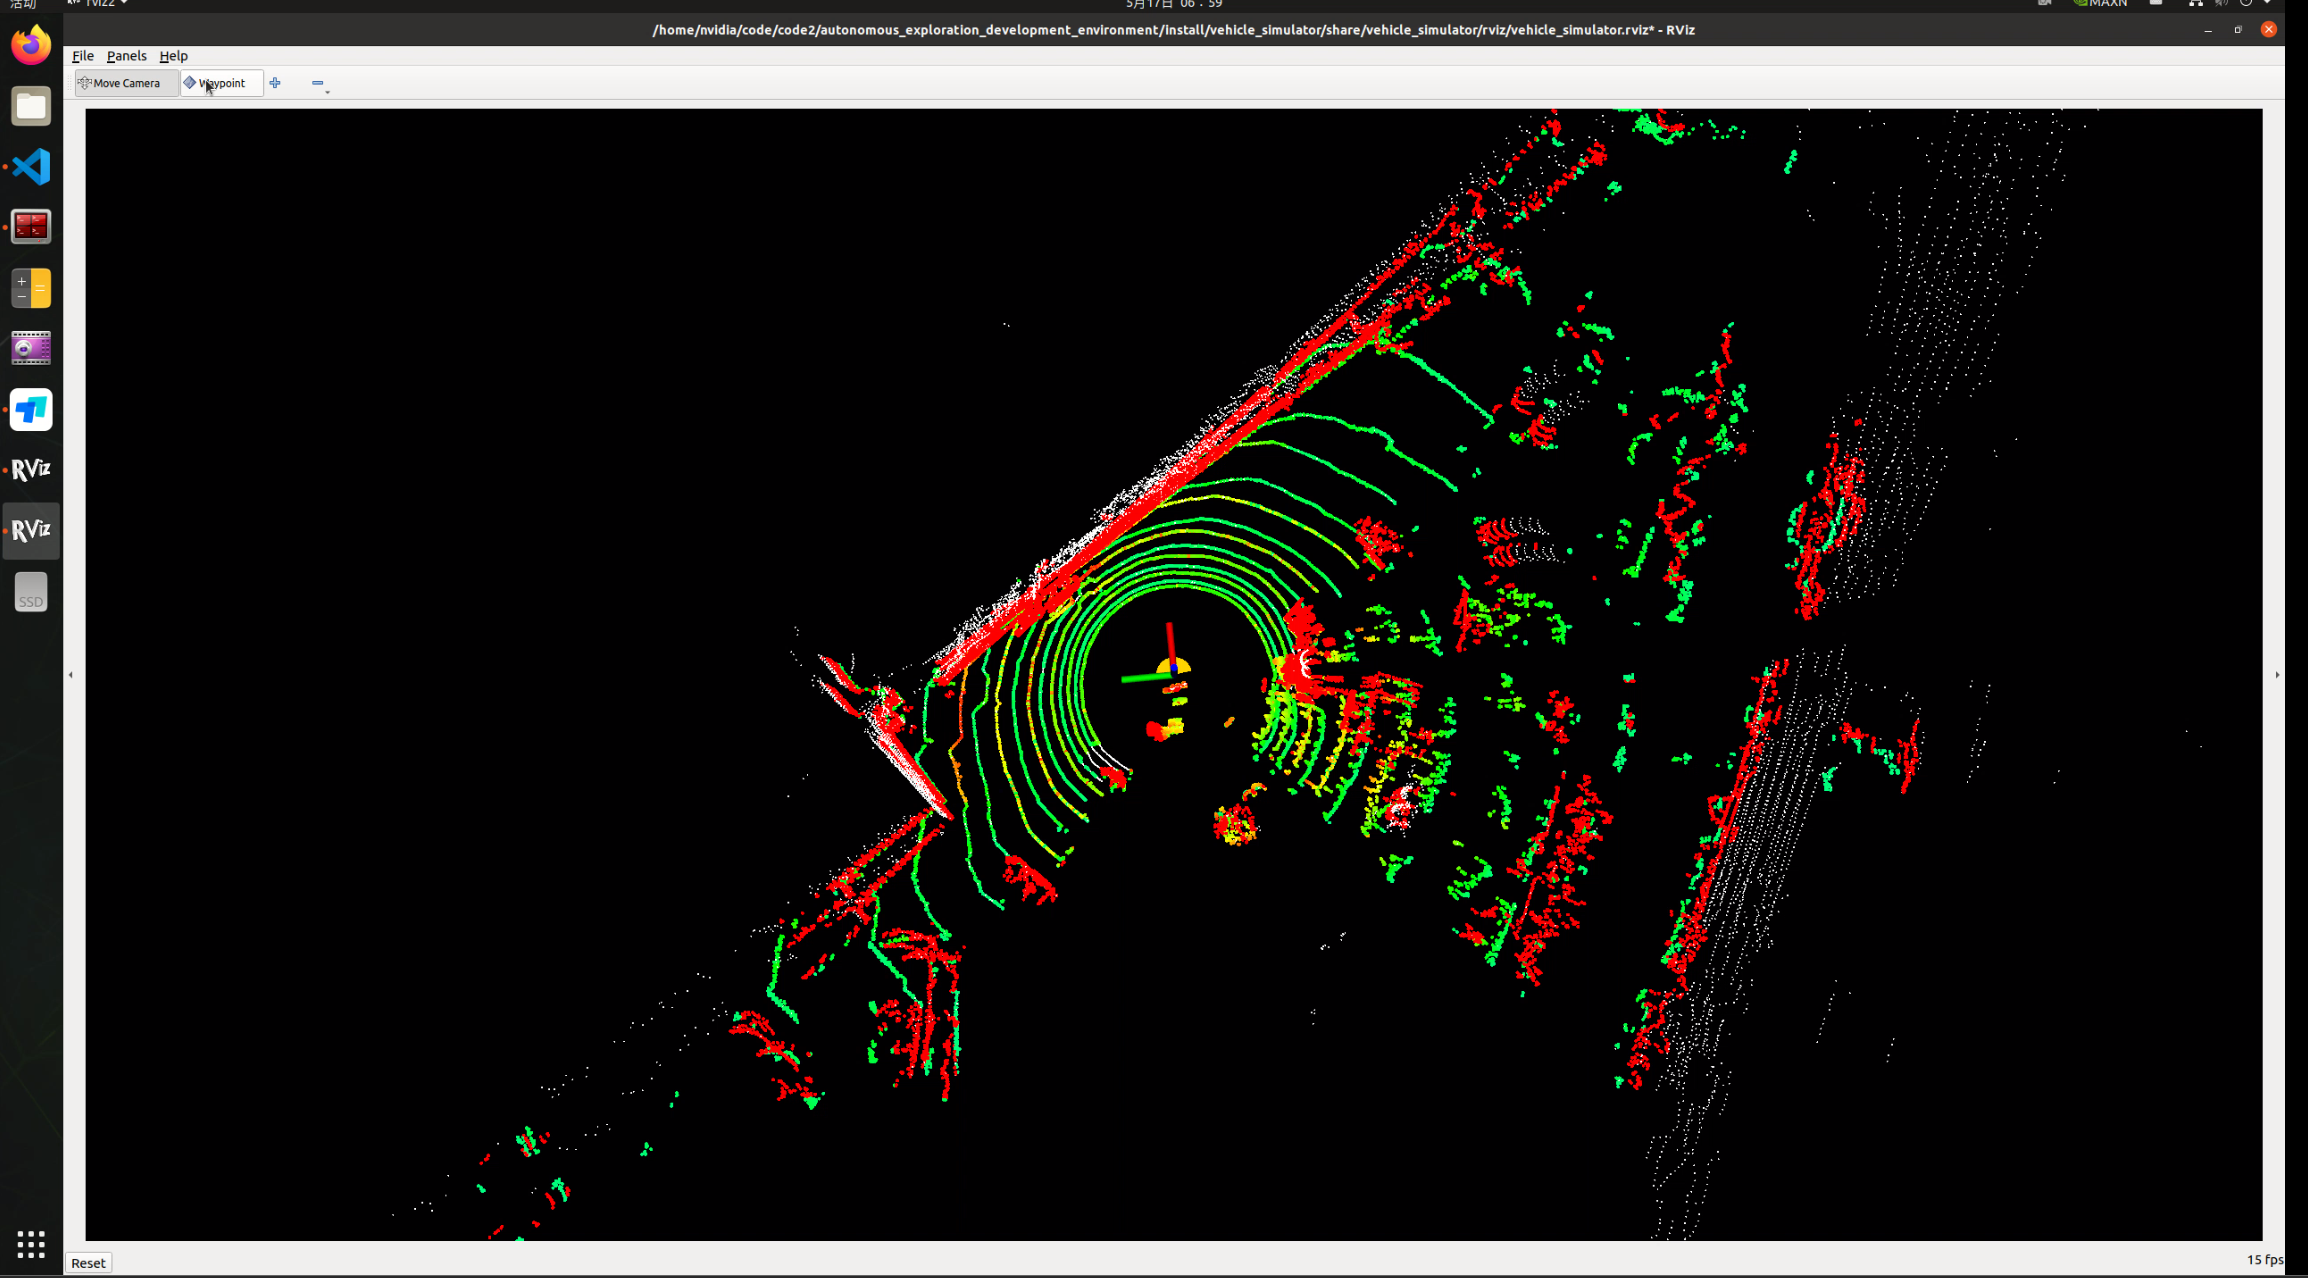Screen dimensions: 2308x1278
Task: Expand the left collapsed panel arrow
Action: click(x=71, y=675)
